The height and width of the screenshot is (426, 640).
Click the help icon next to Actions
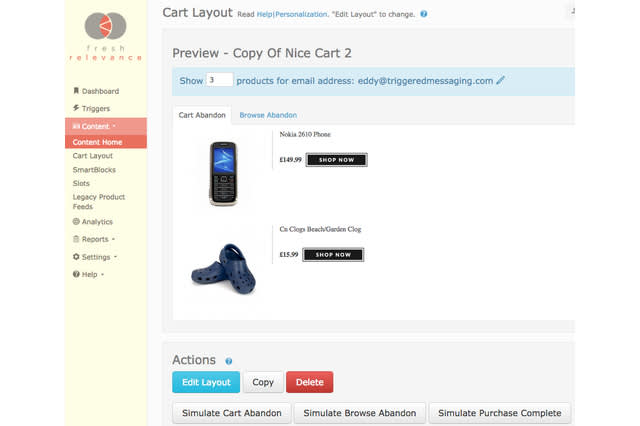229,361
